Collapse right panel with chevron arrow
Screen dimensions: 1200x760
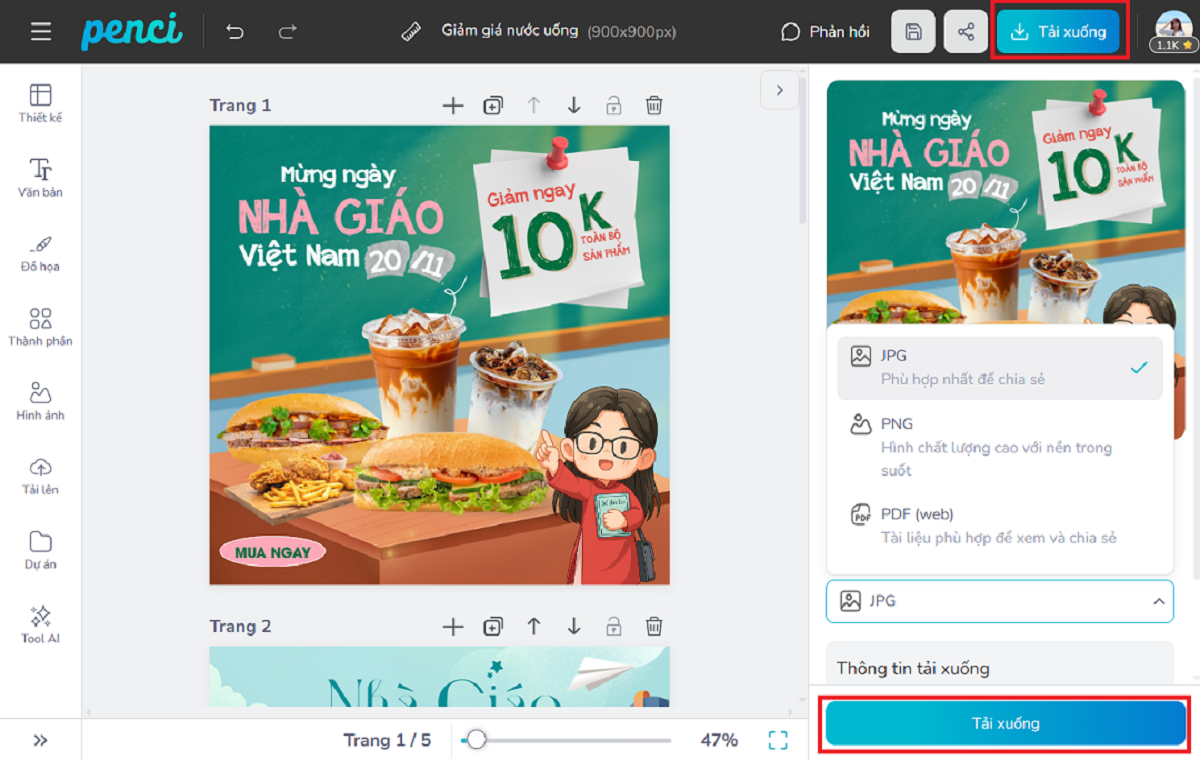779,90
